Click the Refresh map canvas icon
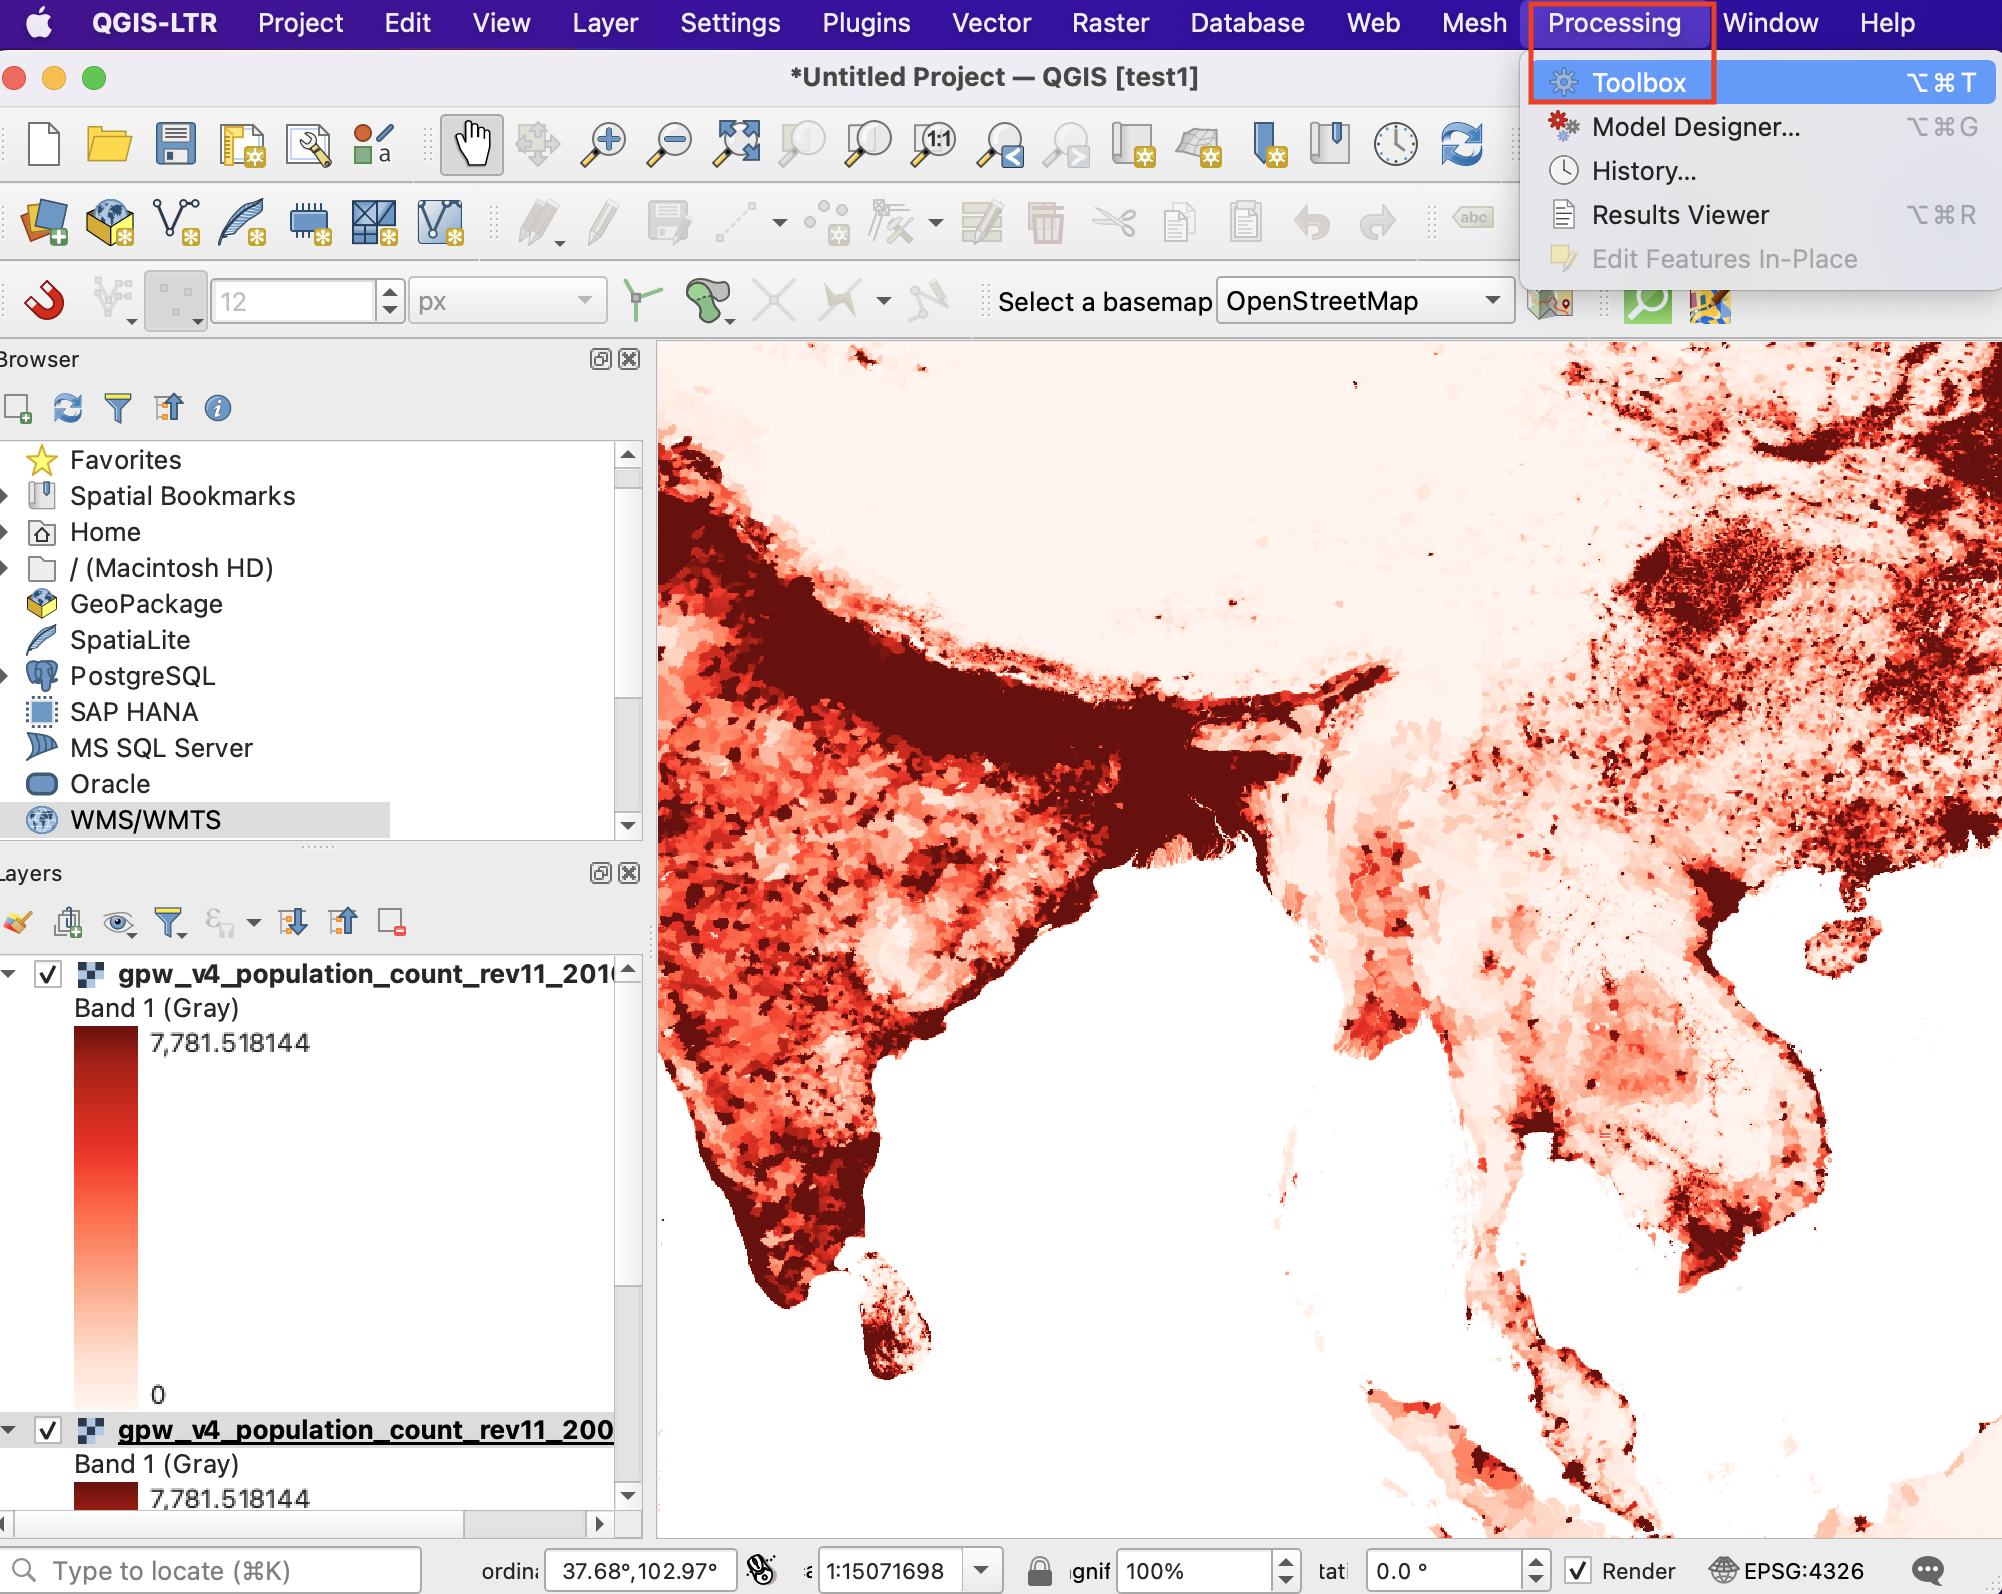Viewport: 2002px width, 1594px height. 1461,145
